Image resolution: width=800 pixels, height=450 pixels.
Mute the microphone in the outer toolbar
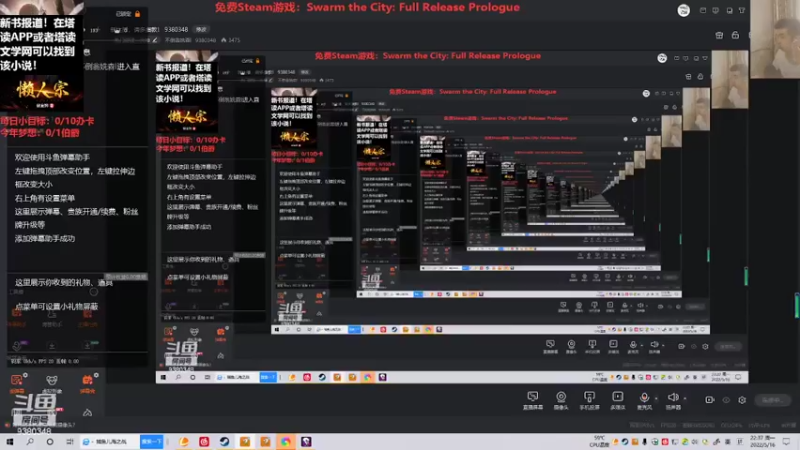tap(644, 400)
